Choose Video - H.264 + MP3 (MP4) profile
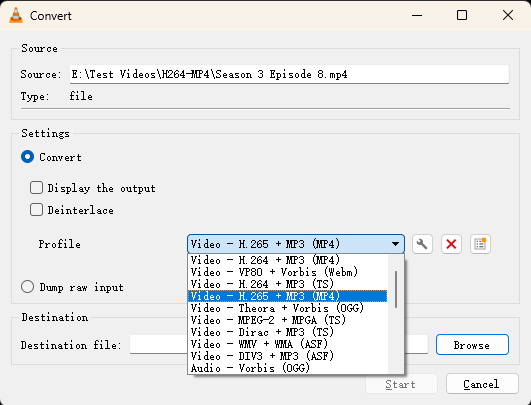531x405 pixels. click(x=288, y=260)
